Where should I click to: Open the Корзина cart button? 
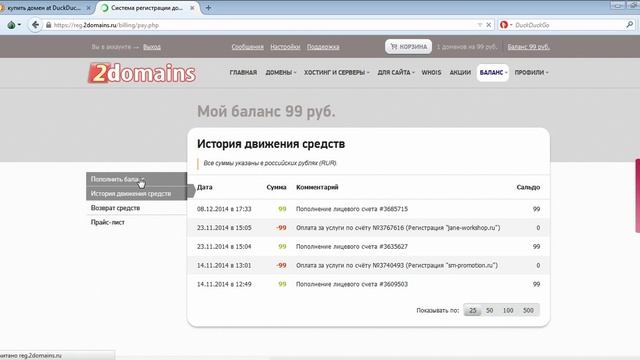(x=409, y=47)
